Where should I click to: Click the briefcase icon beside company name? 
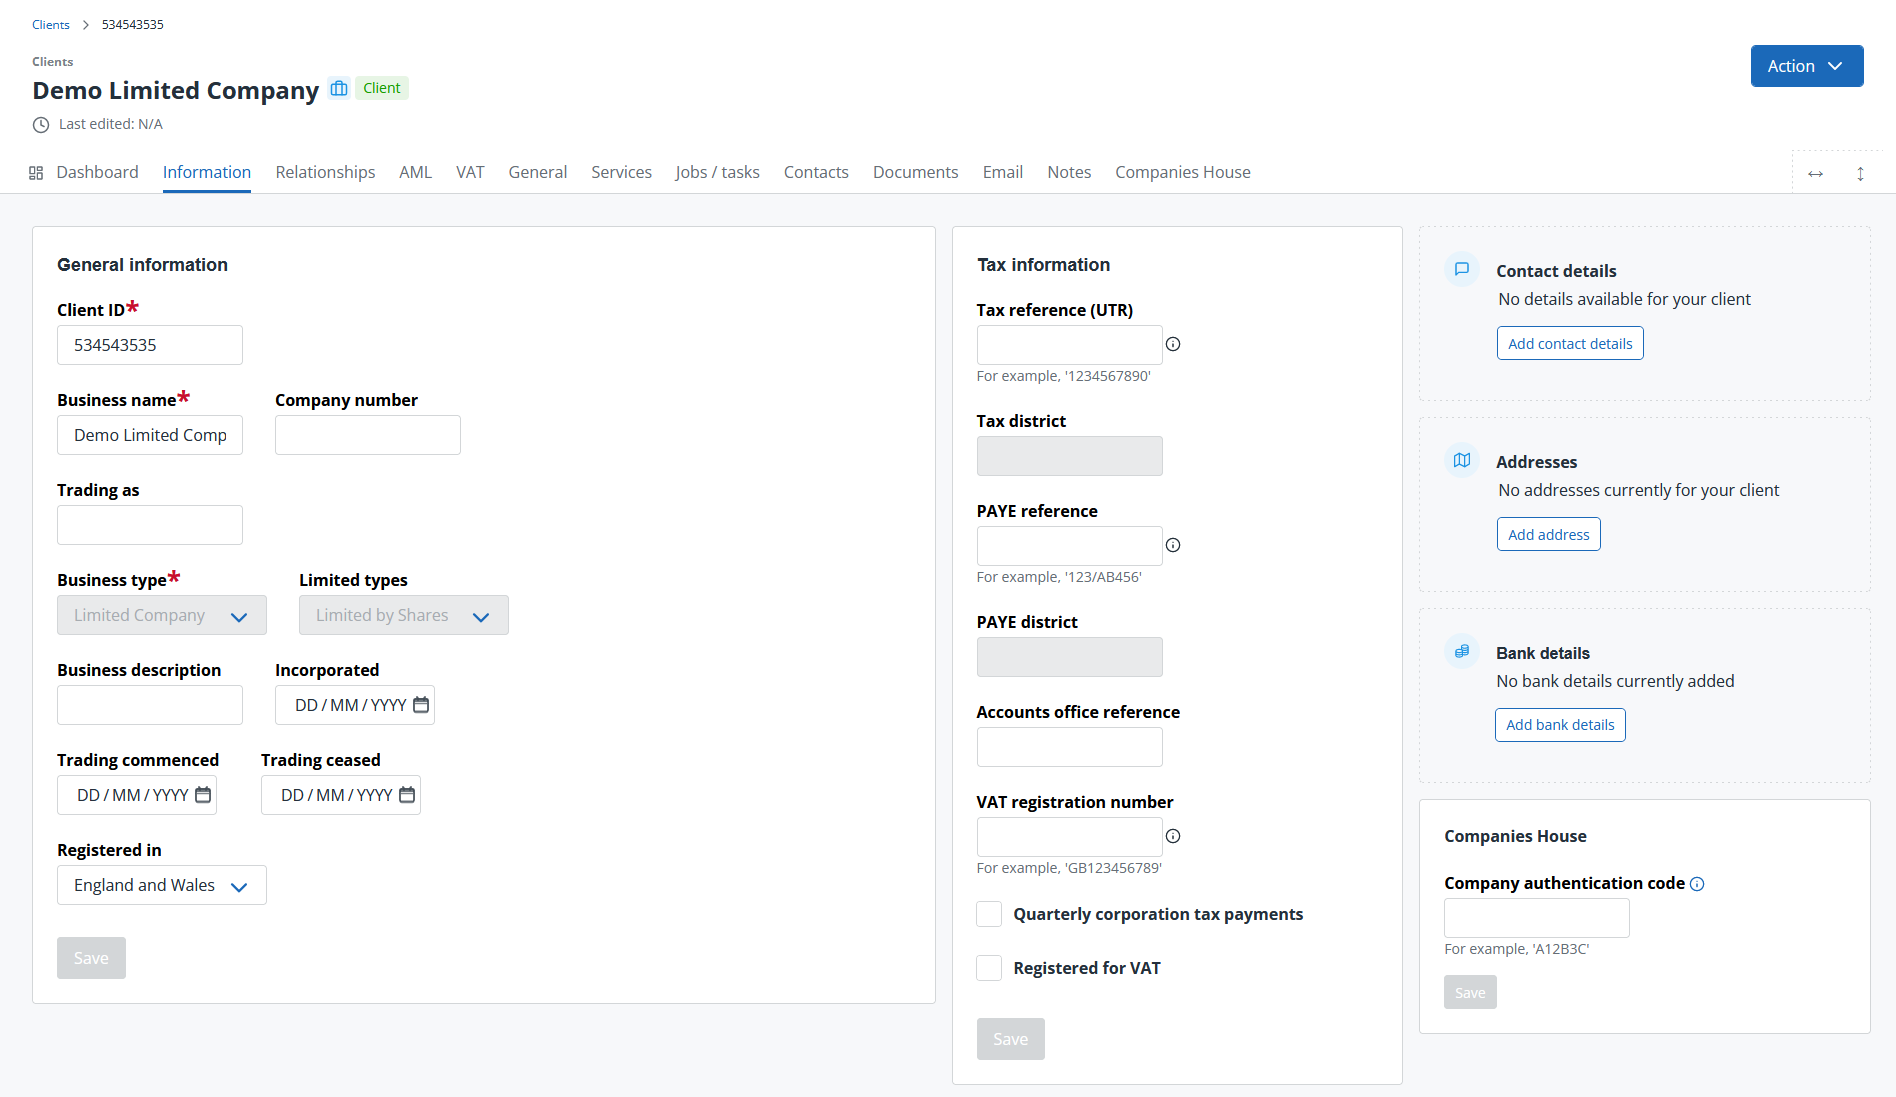click(339, 88)
